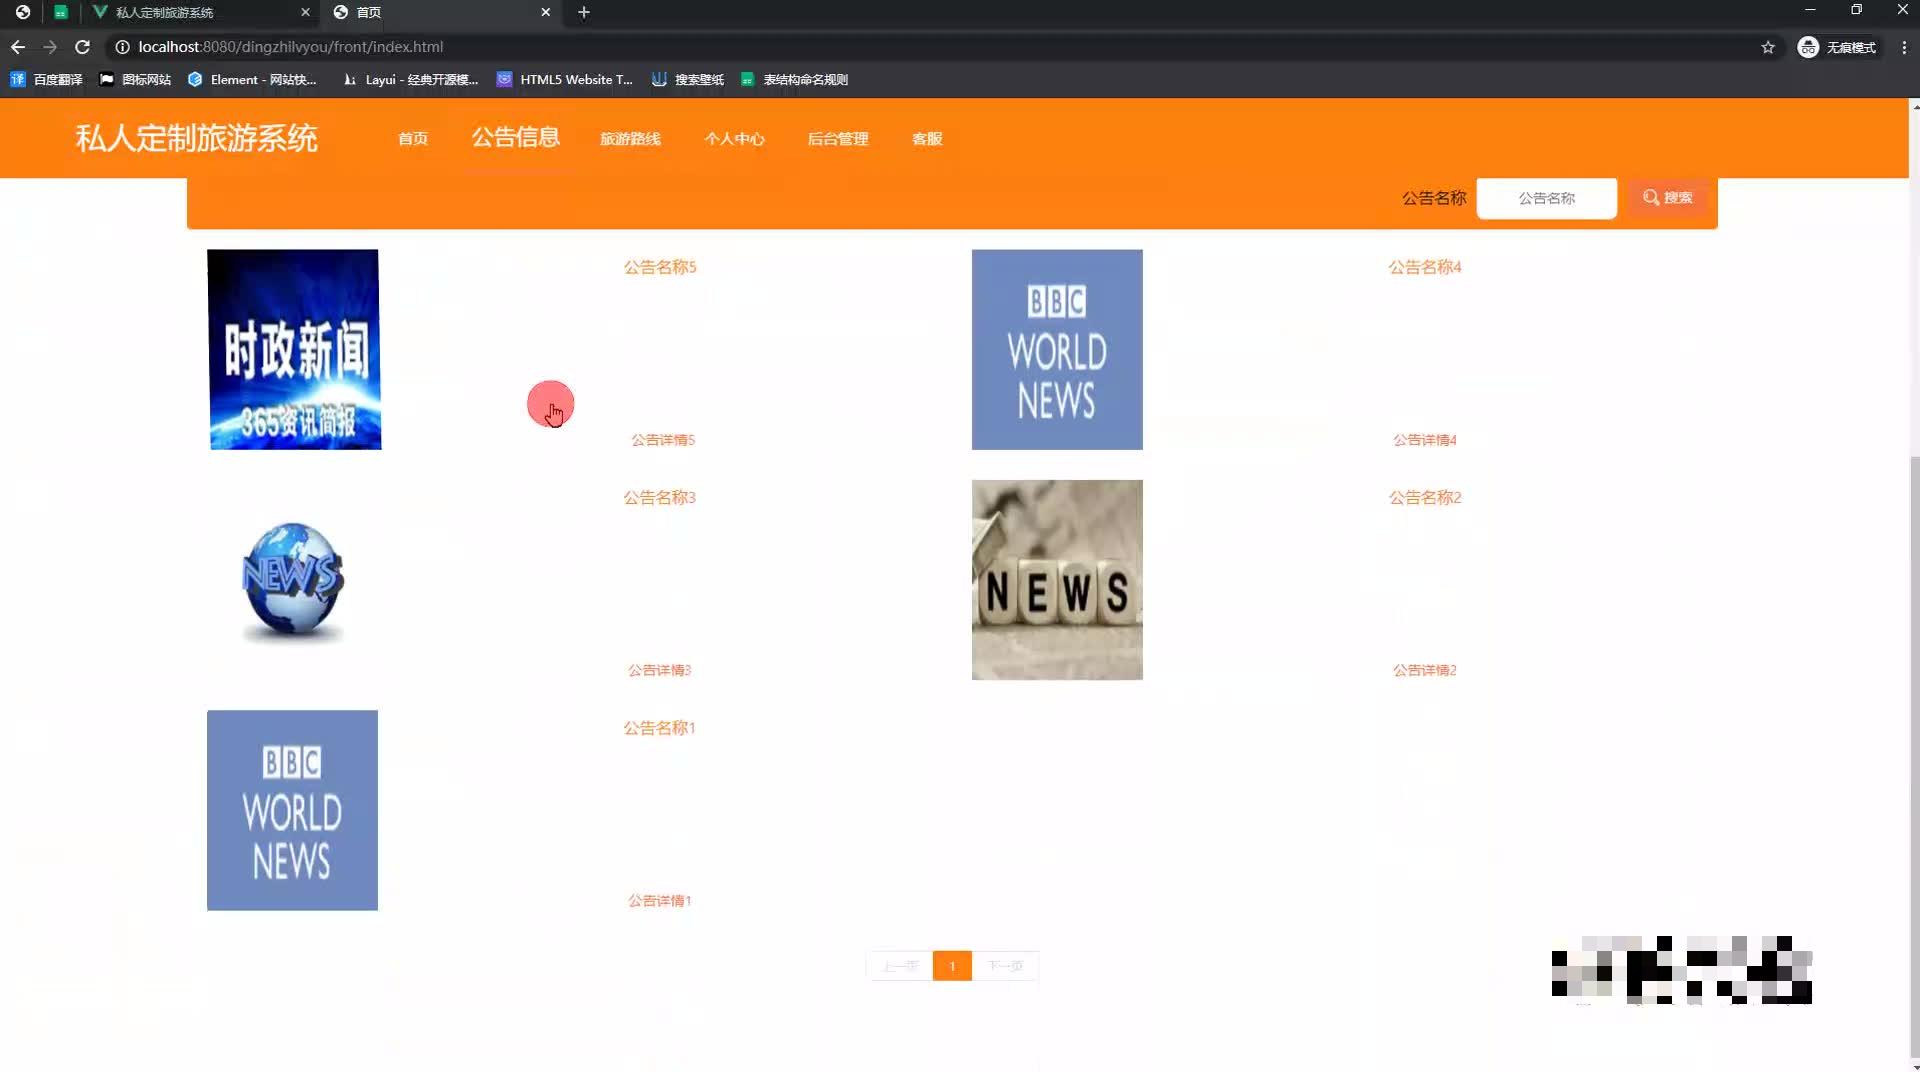Click the 公告名称 search input field
This screenshot has width=1920, height=1072.
[x=1546, y=198]
